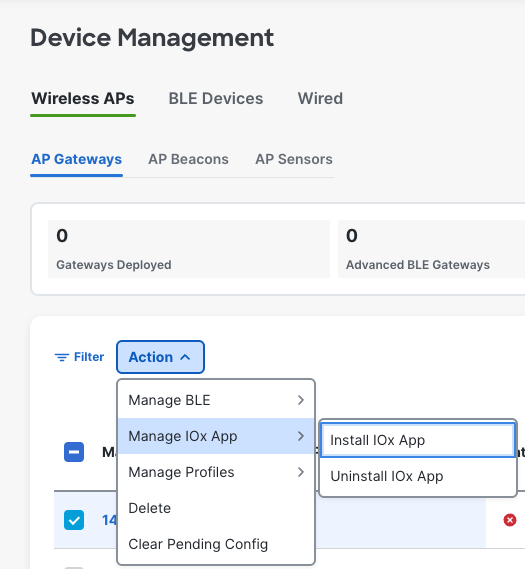Expand the Manage Profiles submenu arrow
This screenshot has width=525, height=569.
click(301, 472)
